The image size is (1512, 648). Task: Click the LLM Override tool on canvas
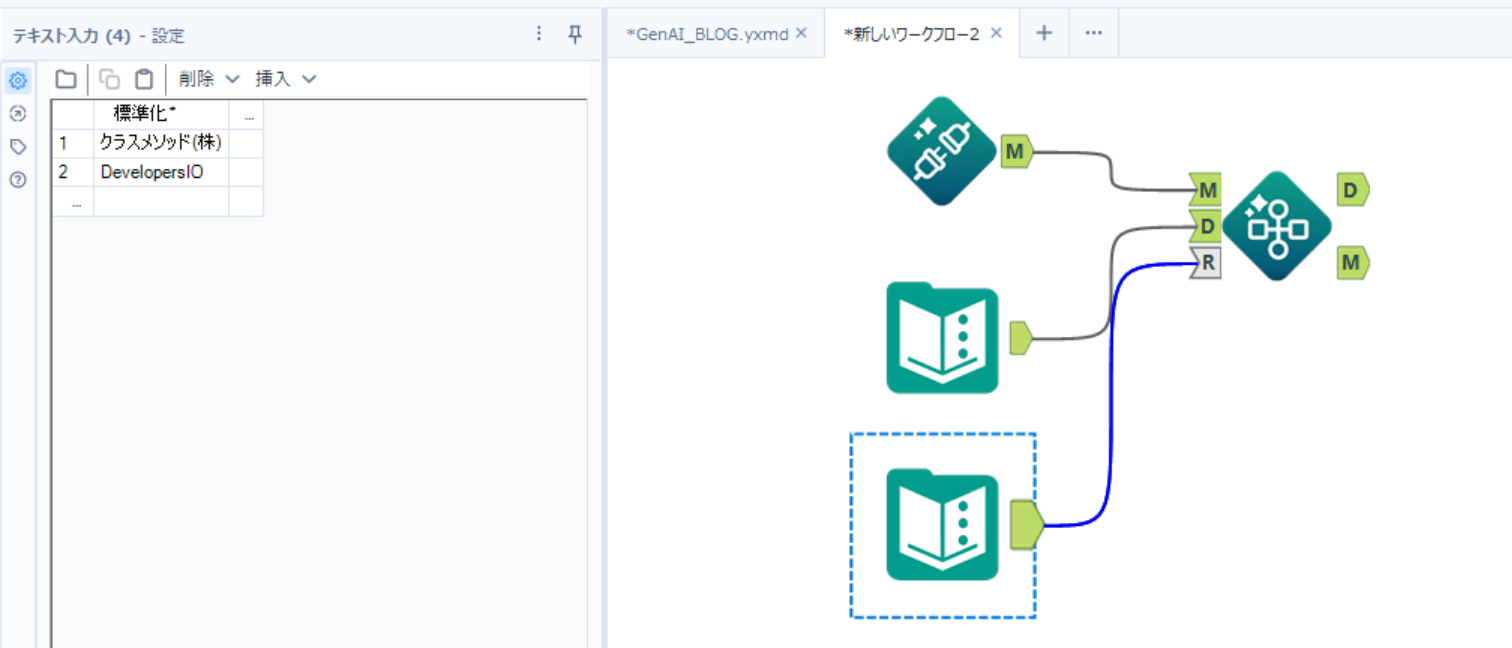pyautogui.click(x=941, y=152)
